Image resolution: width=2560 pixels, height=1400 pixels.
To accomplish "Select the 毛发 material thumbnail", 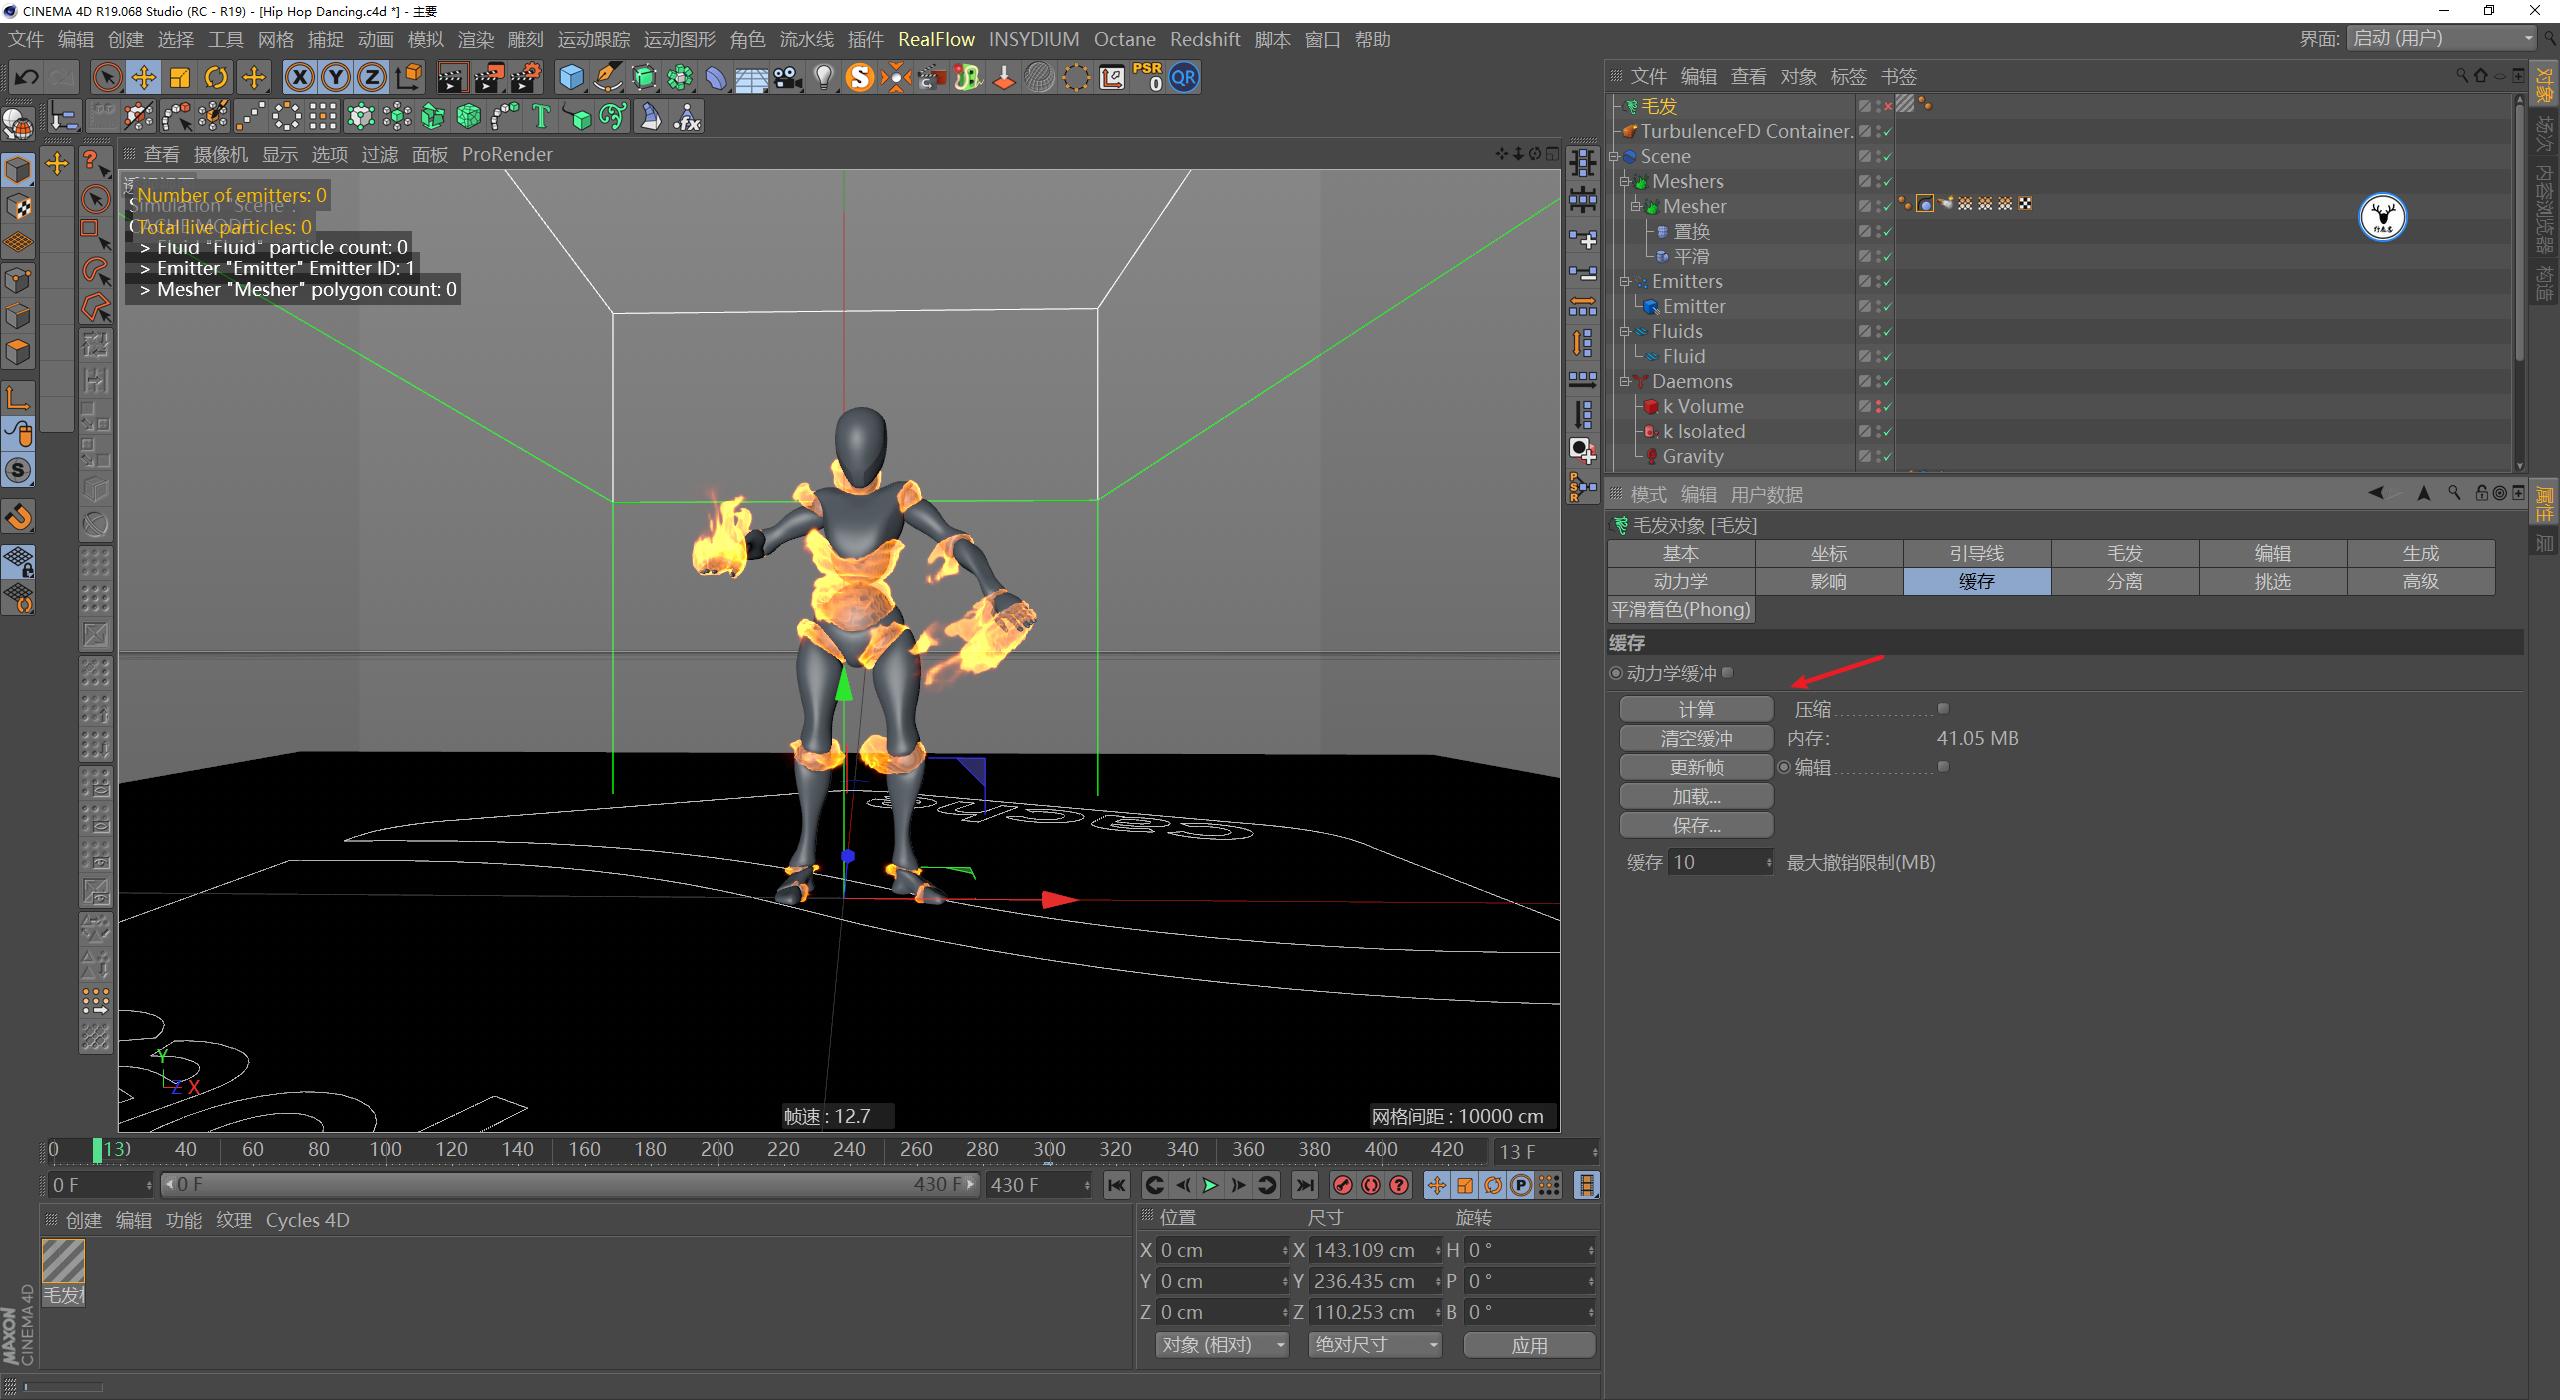I will click(x=64, y=1258).
